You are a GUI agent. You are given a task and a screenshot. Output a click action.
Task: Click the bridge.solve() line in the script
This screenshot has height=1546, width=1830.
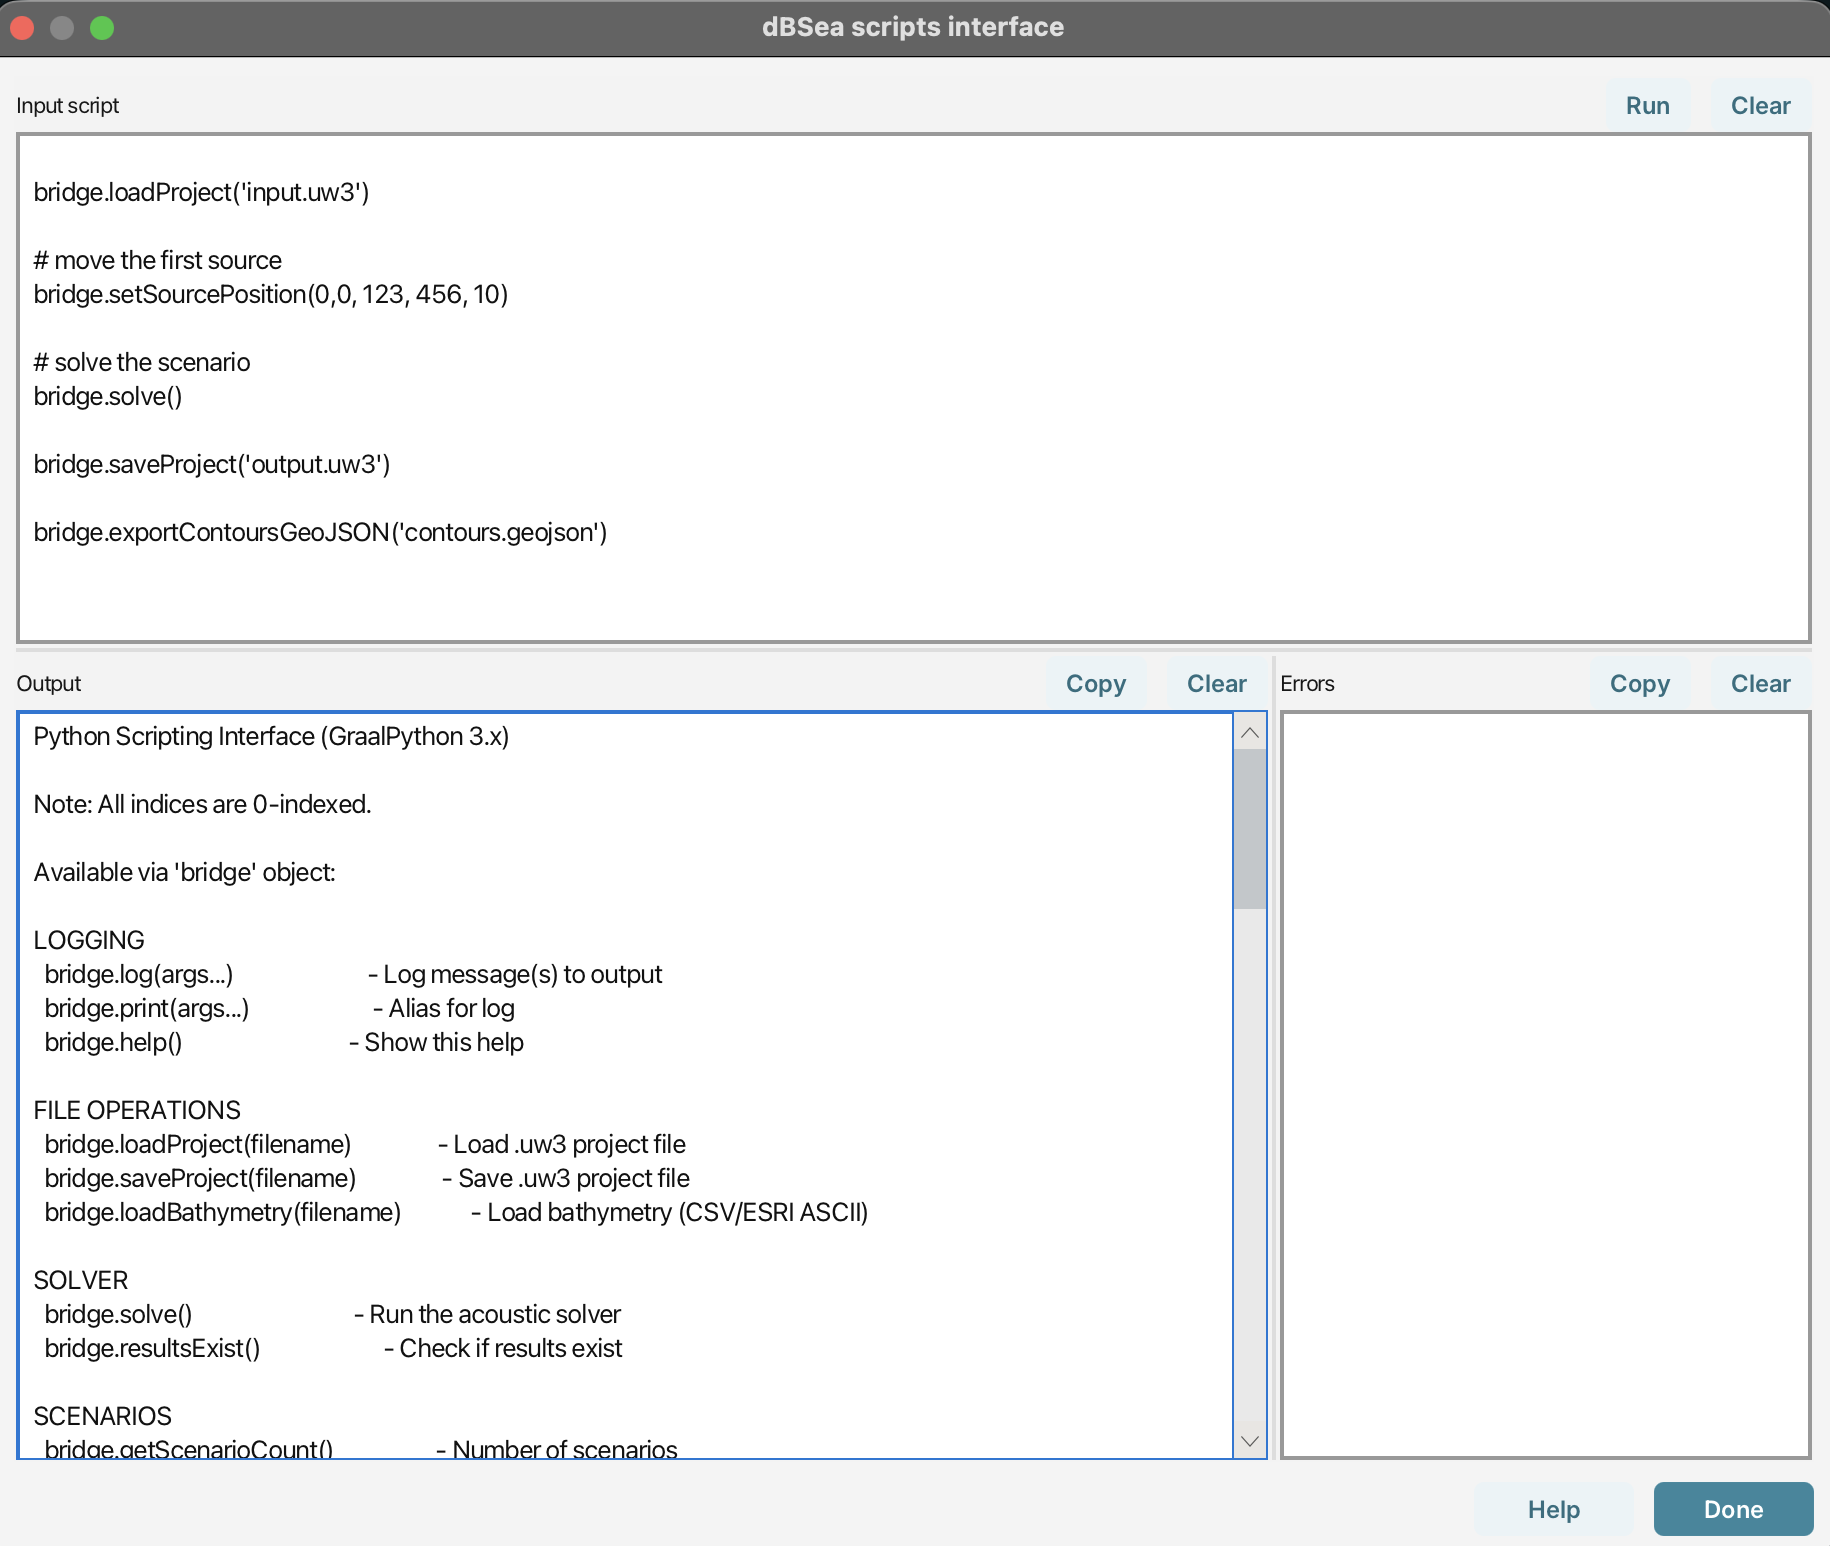108,396
